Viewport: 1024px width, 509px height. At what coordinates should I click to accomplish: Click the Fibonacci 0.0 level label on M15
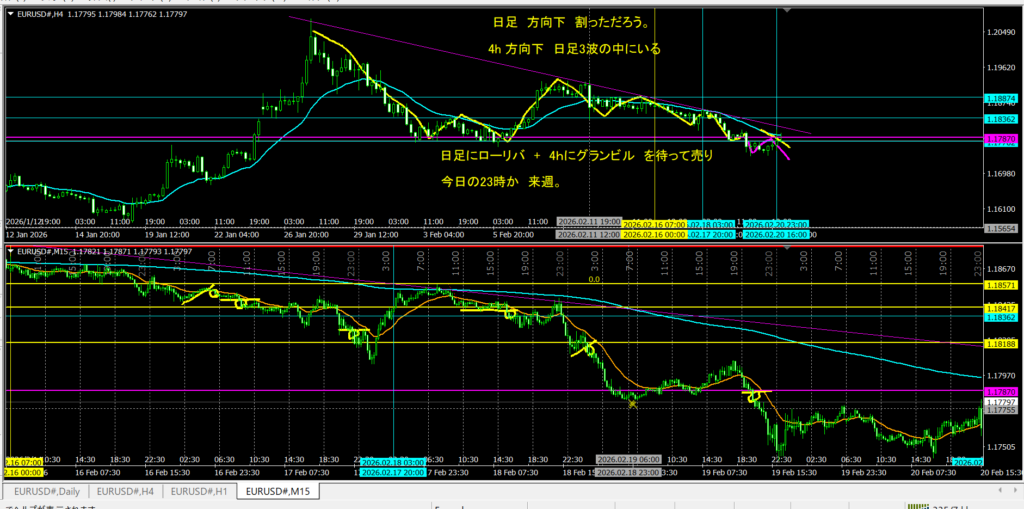click(593, 280)
